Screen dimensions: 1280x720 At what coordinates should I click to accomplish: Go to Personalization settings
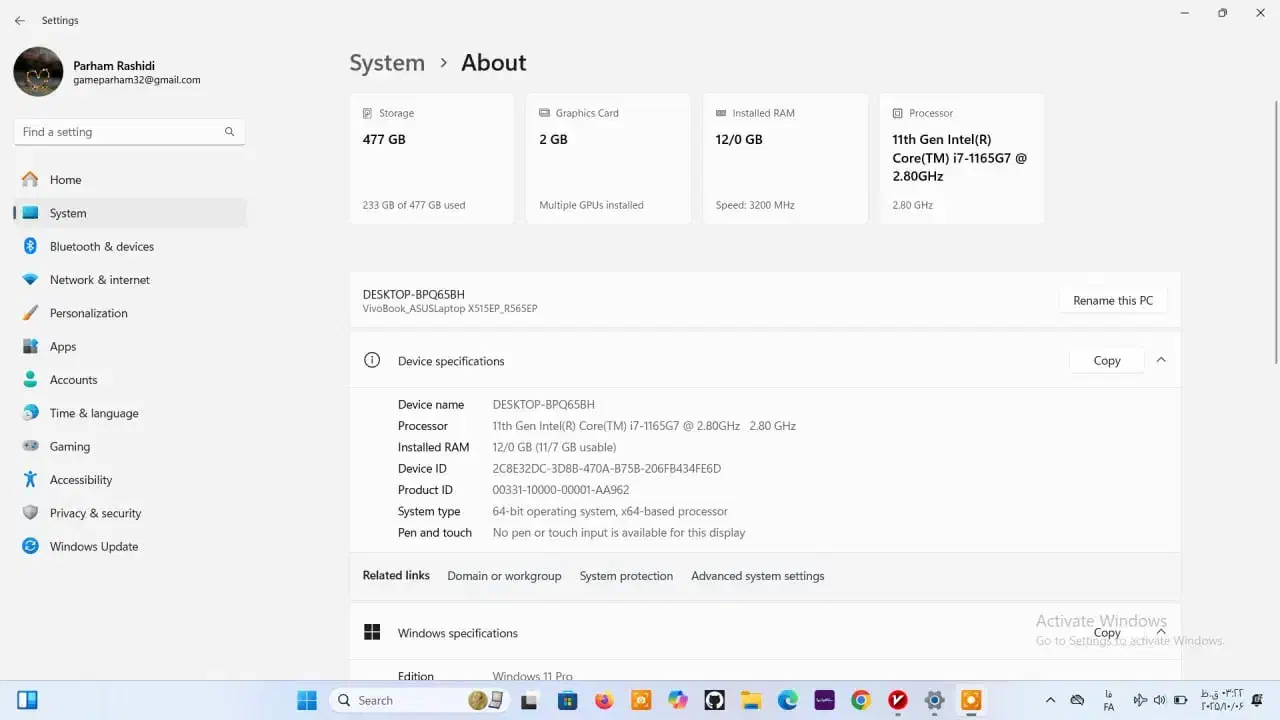tap(88, 313)
